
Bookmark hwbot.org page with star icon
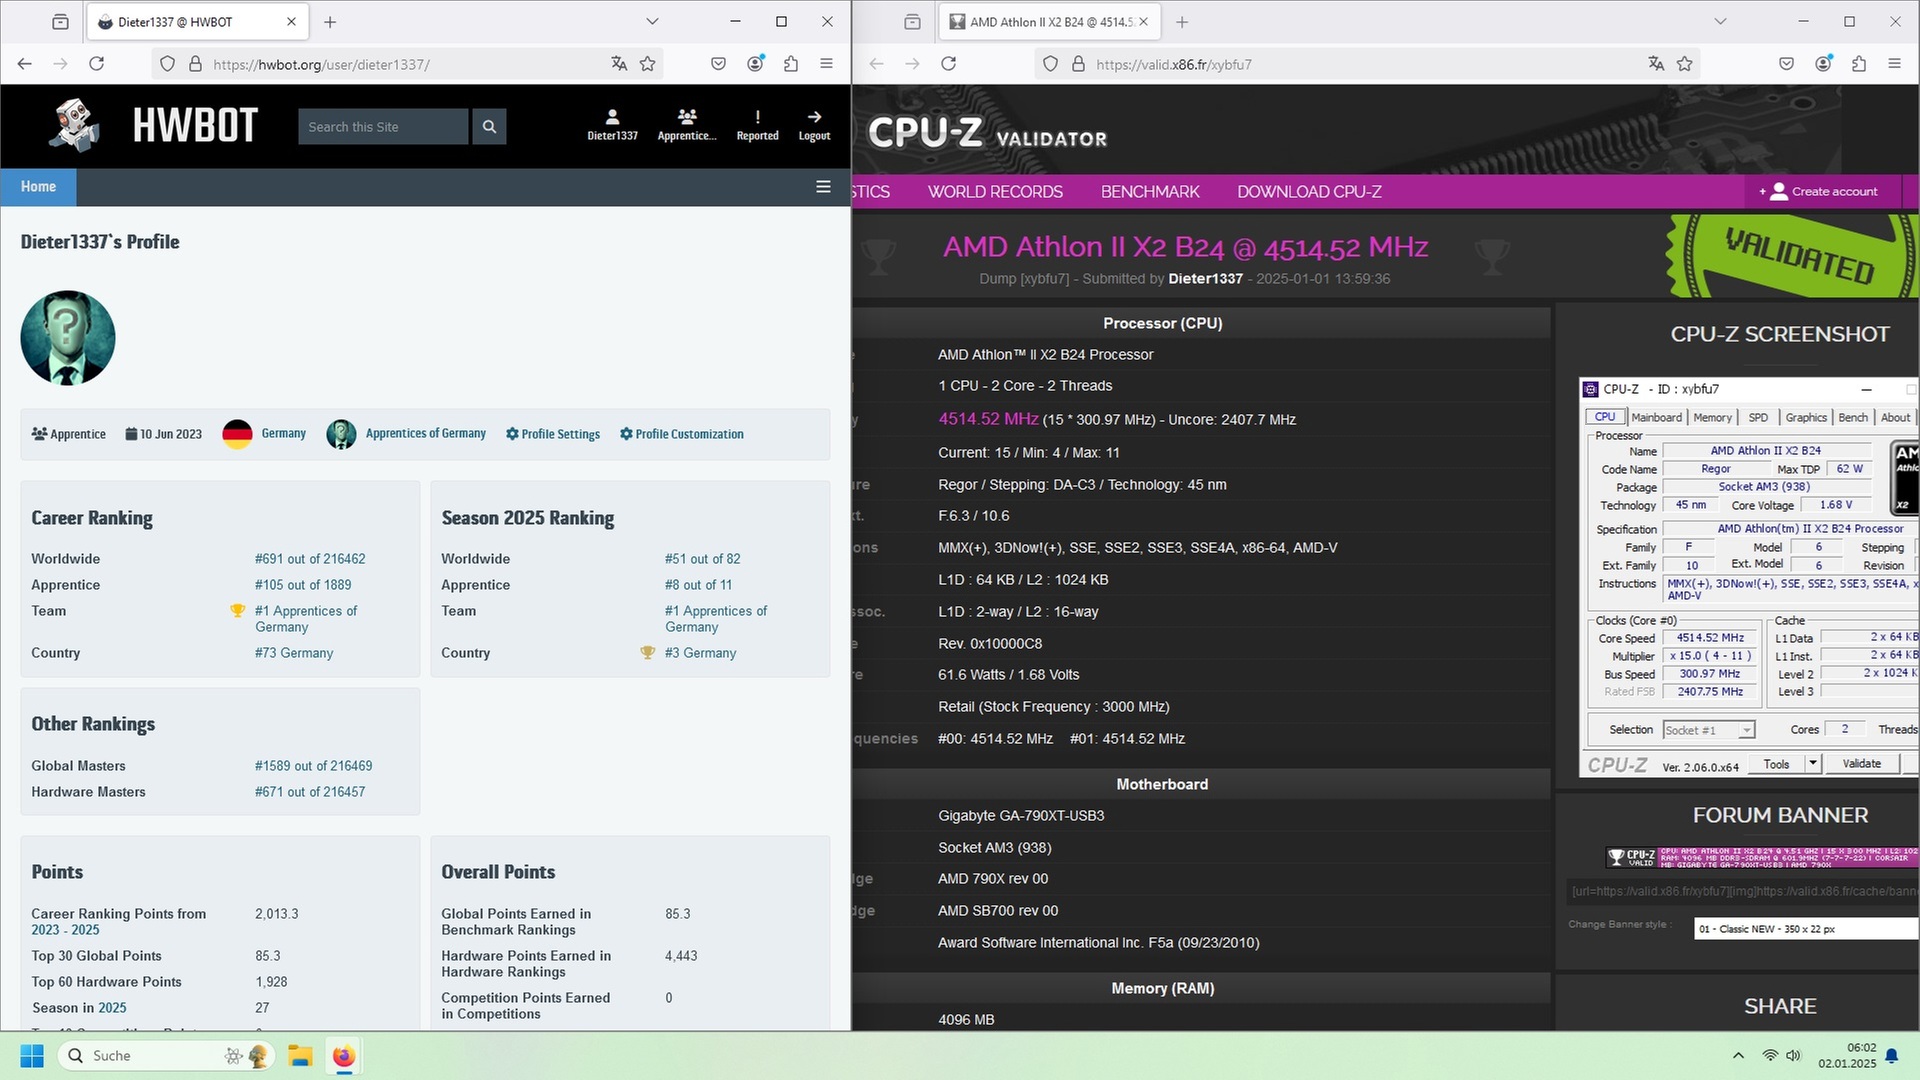[647, 64]
